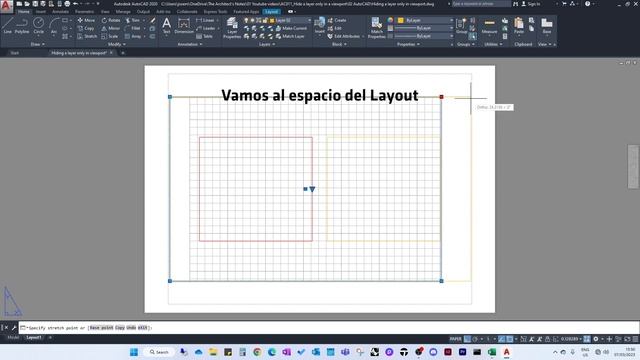Click the new drawing tab plus button
This screenshot has width=640, height=360.
coord(123,53)
